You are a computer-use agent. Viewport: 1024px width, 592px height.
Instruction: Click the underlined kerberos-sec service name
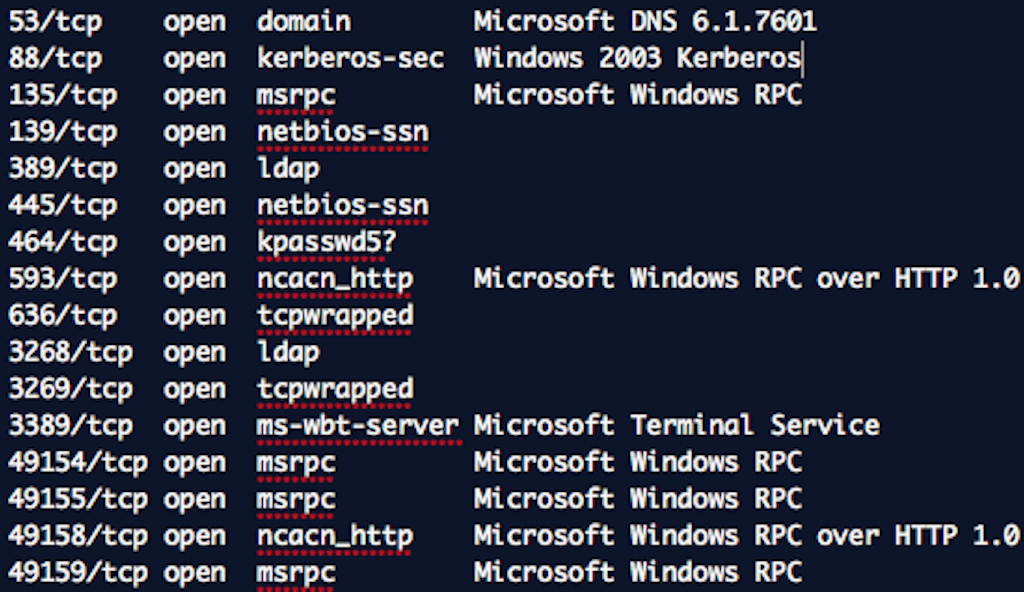[x=350, y=58]
